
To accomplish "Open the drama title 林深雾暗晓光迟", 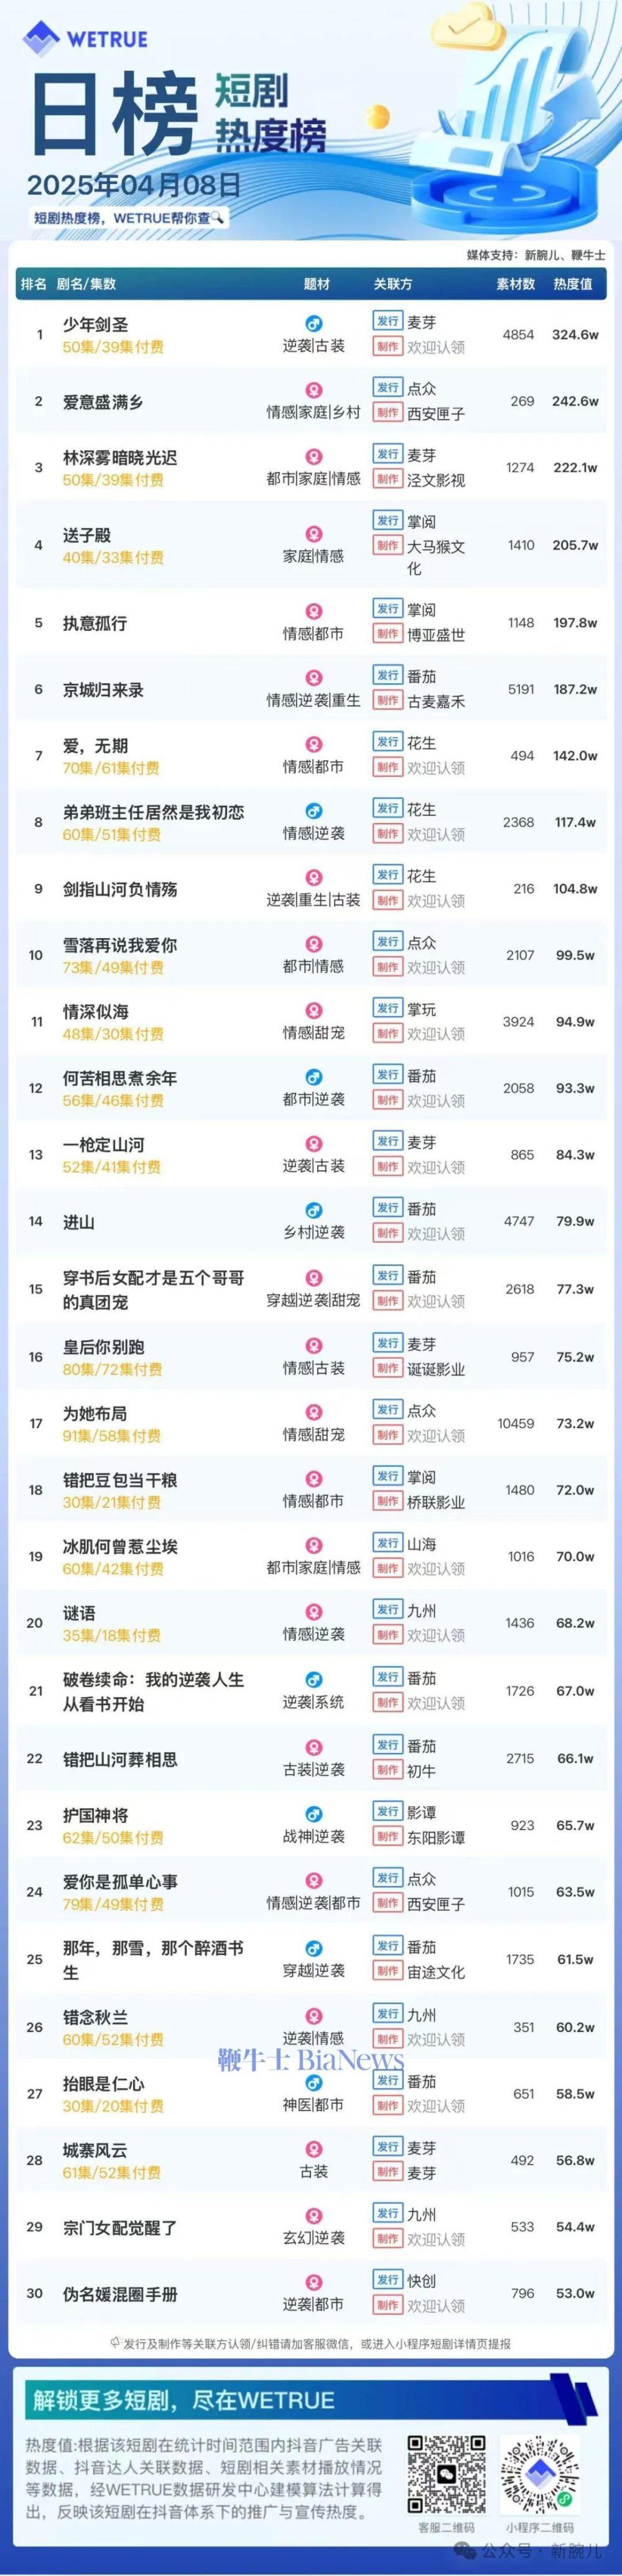I will (120, 457).
